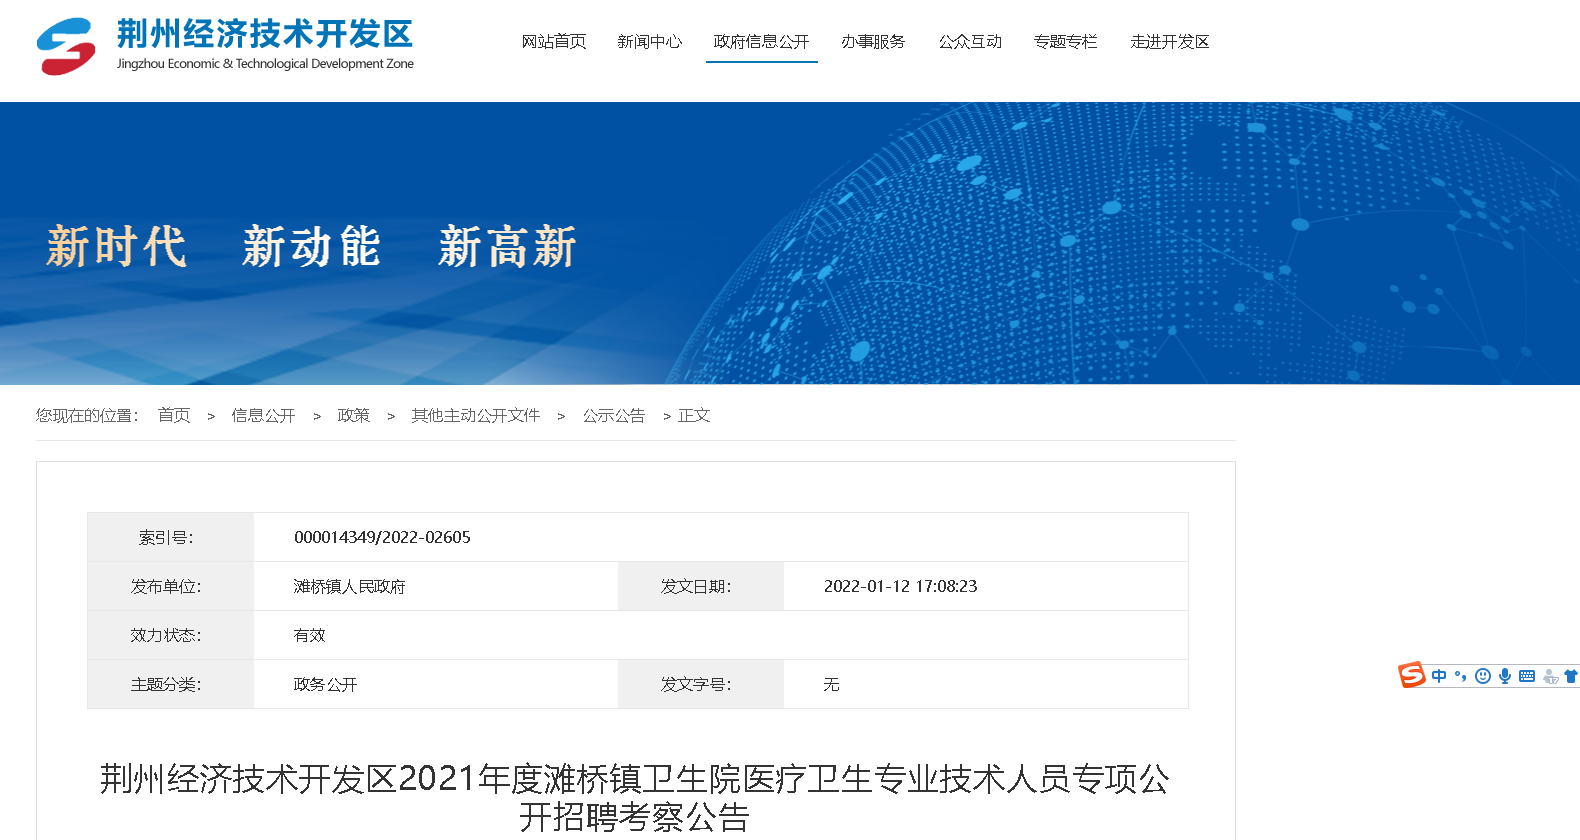Select the 政府信息公开 tab
The height and width of the screenshot is (840, 1580).
click(x=761, y=42)
